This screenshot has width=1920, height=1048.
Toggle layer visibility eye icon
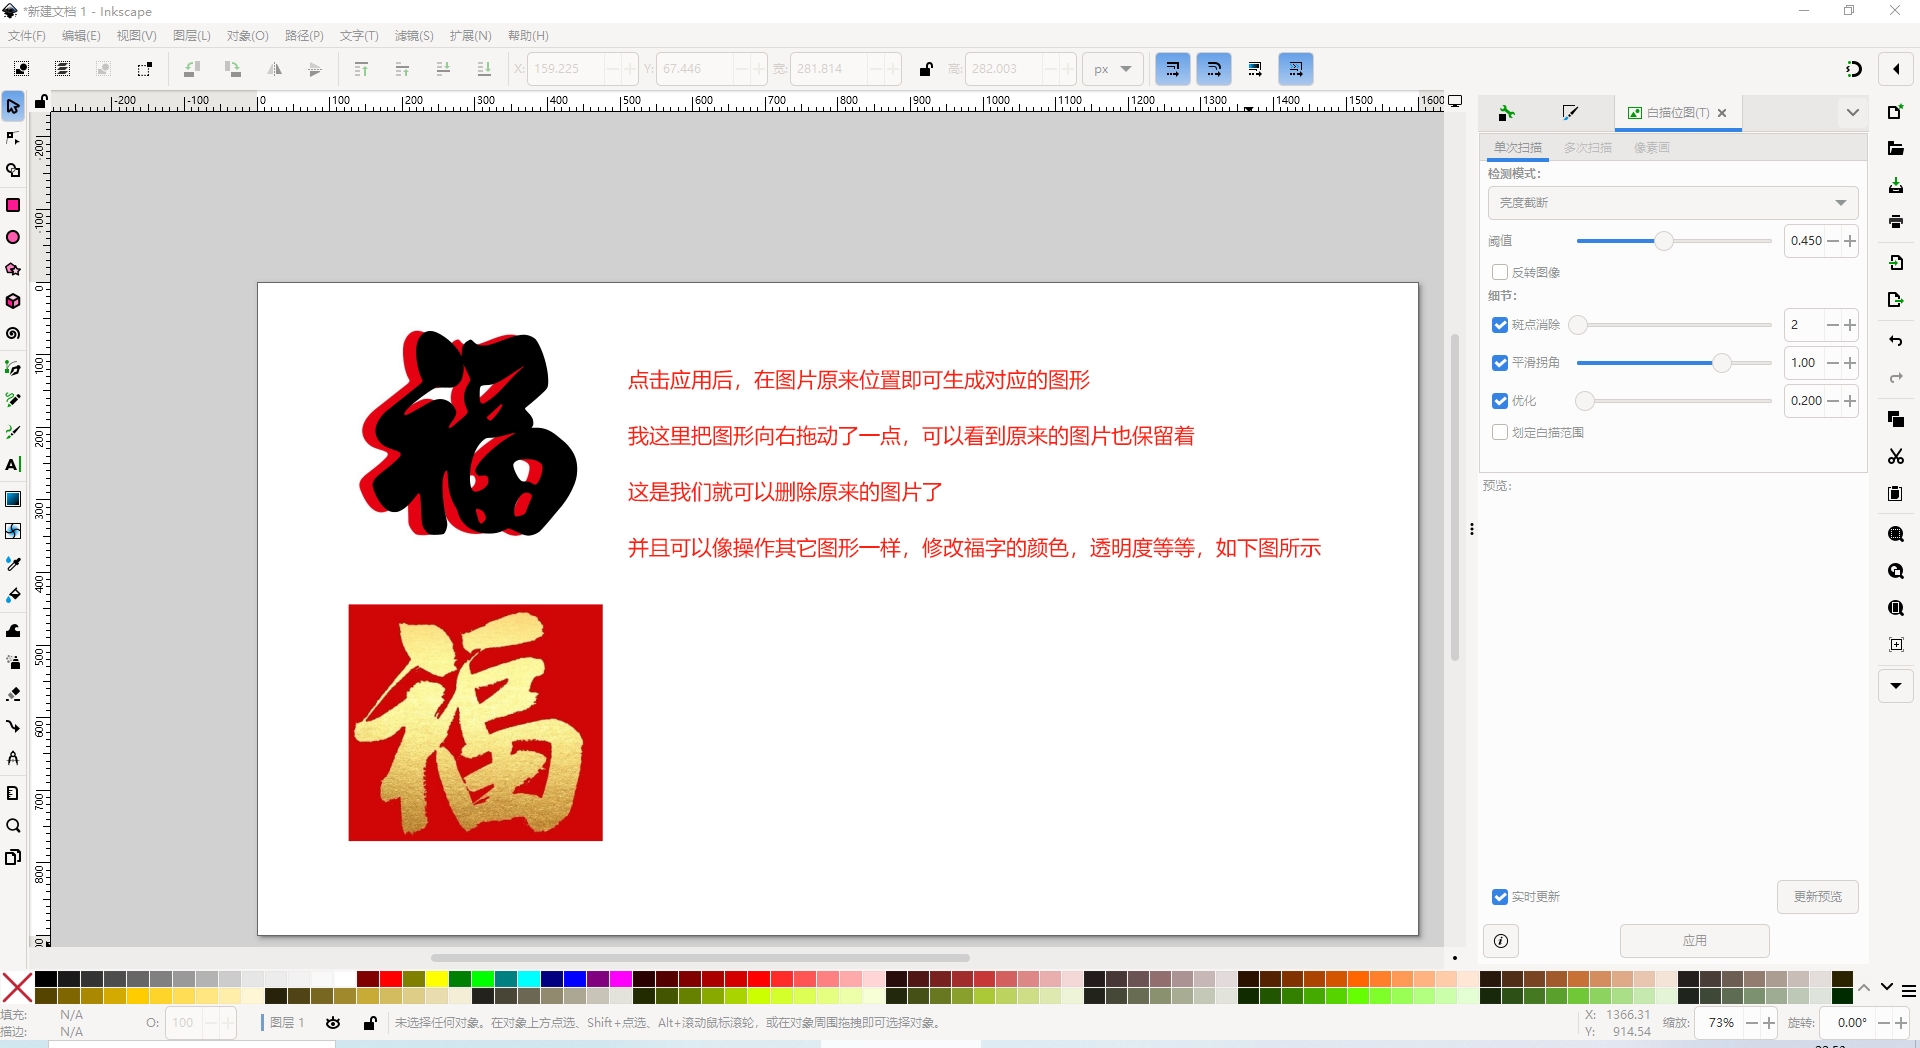click(x=333, y=1023)
